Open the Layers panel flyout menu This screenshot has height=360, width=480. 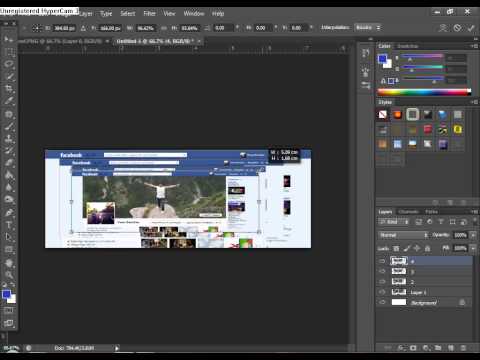474,212
